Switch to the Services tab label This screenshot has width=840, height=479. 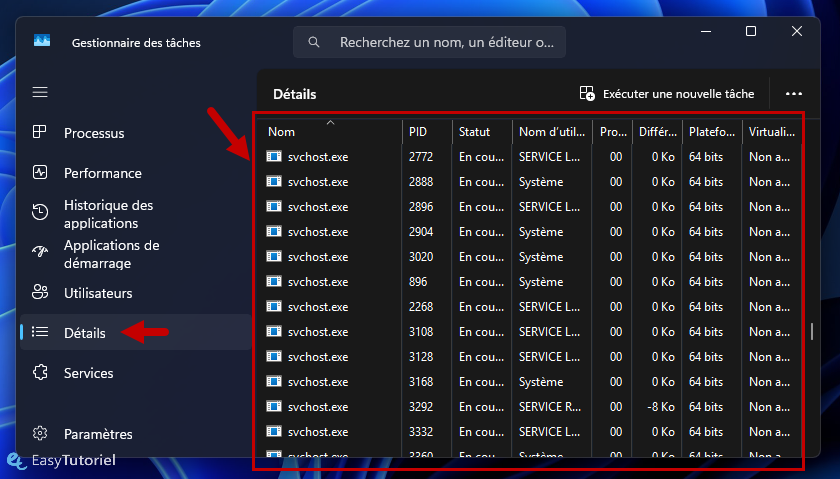point(88,373)
